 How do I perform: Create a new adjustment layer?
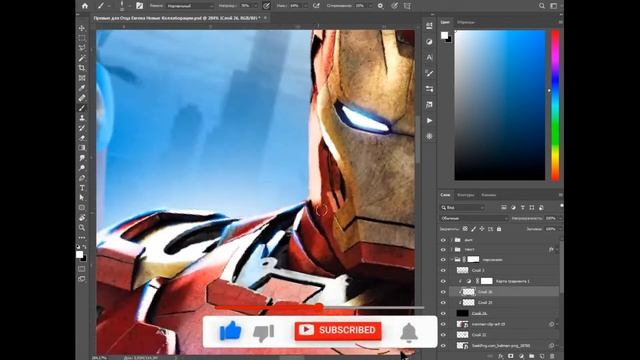coord(521,356)
